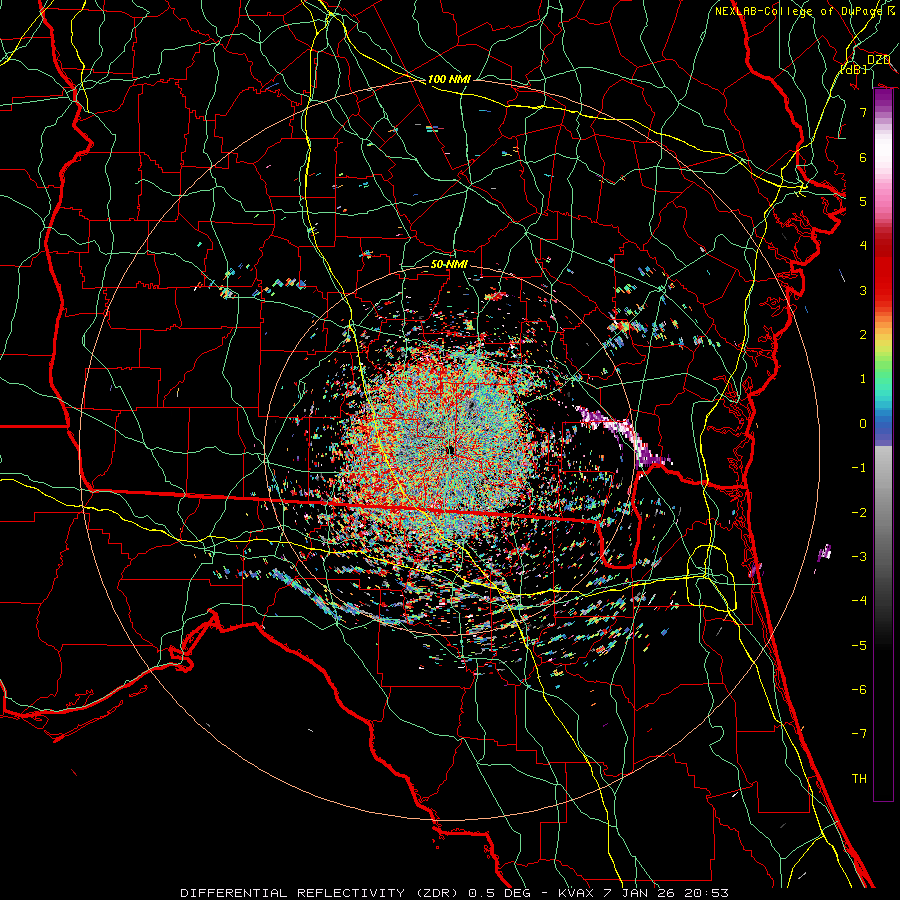Screen dimensions: 900x900
Task: Click the 0 value on color scale
Action: 863,424
